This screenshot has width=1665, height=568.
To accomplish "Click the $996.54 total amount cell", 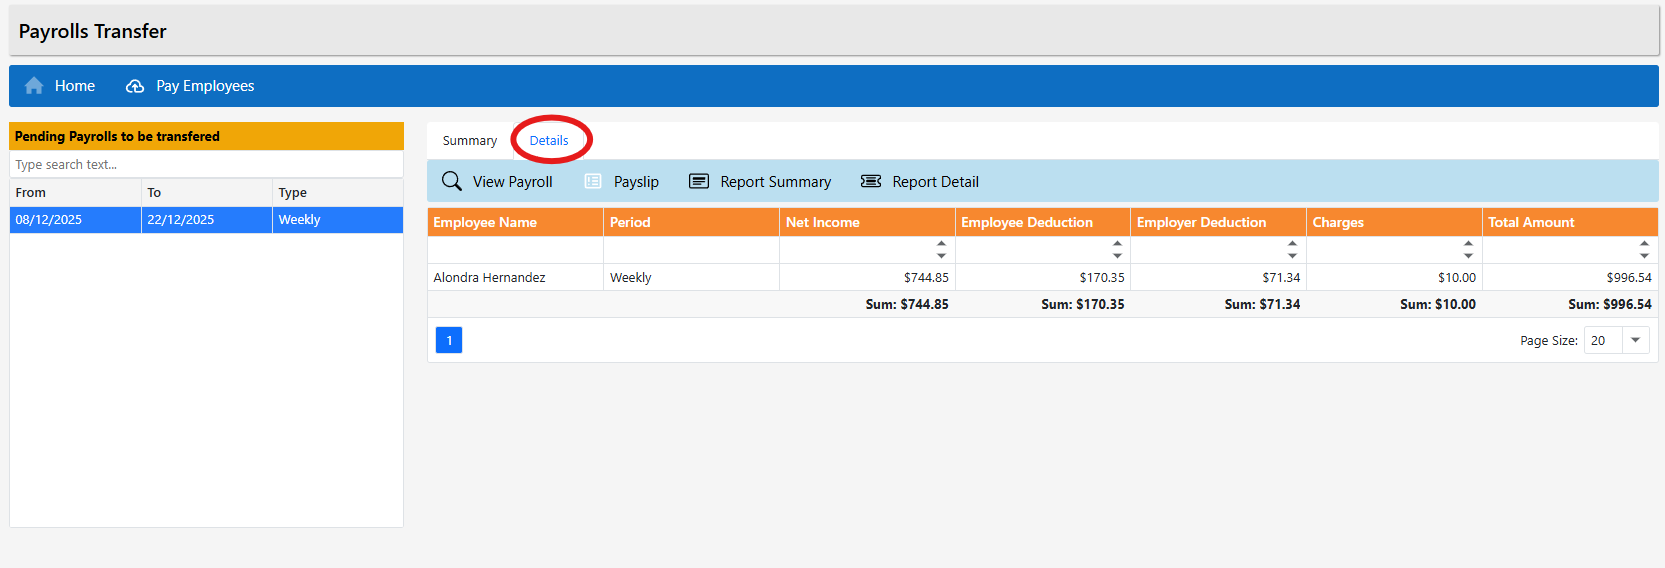I will click(x=1570, y=277).
